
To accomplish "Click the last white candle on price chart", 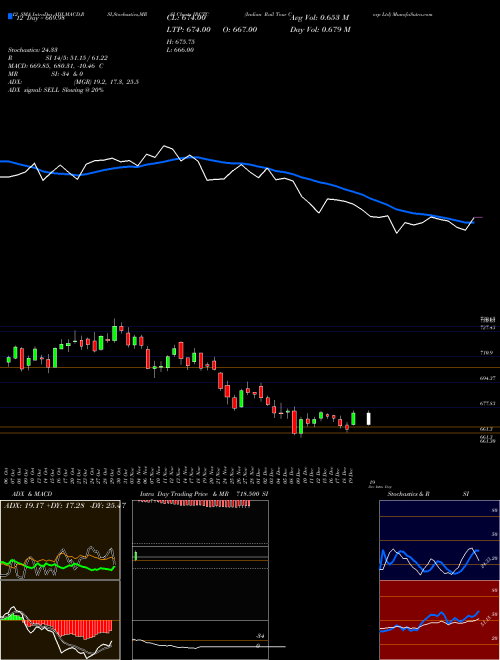I will (x=369, y=418).
